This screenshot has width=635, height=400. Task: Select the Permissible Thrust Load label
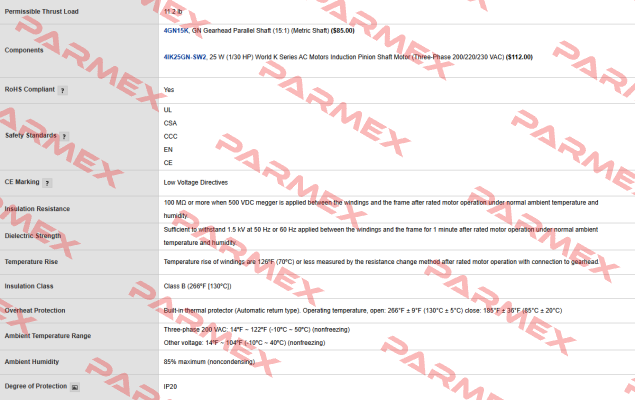41,11
